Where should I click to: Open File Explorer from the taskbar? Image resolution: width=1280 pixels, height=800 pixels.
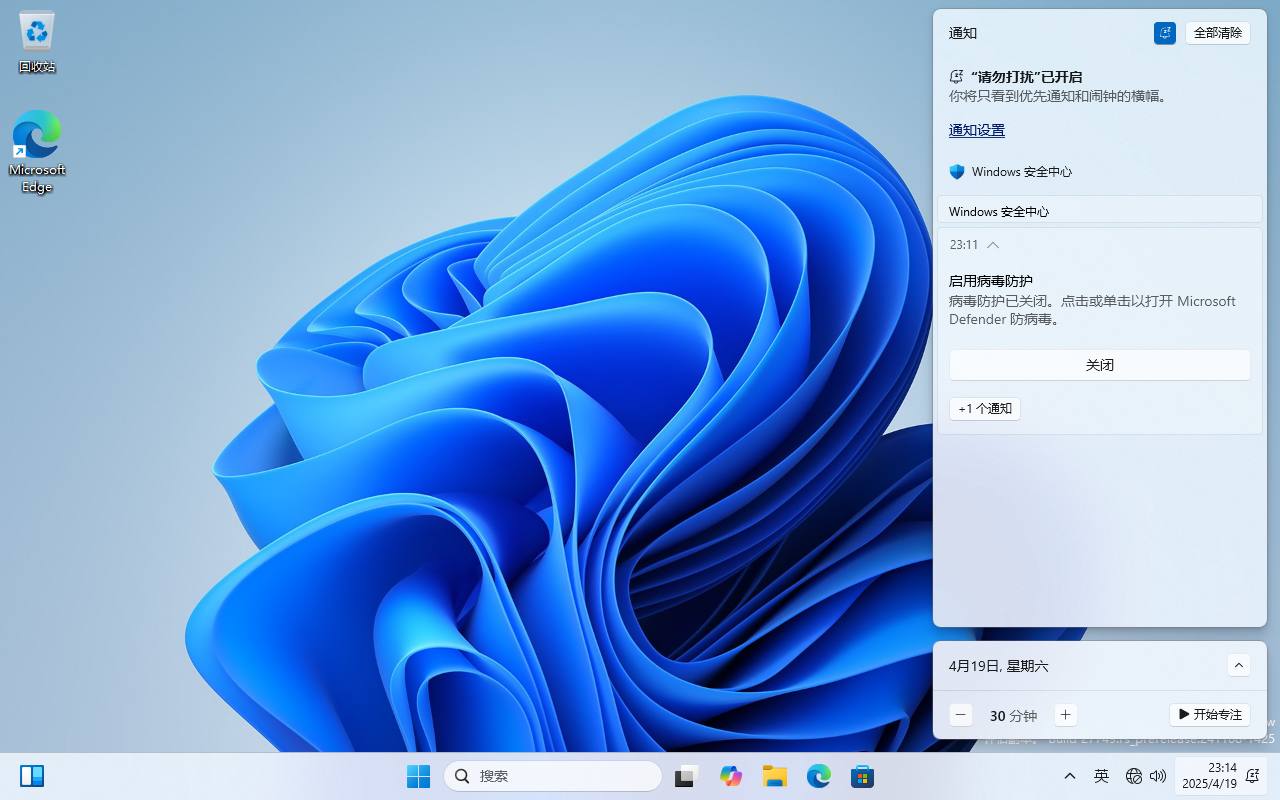tap(775, 776)
